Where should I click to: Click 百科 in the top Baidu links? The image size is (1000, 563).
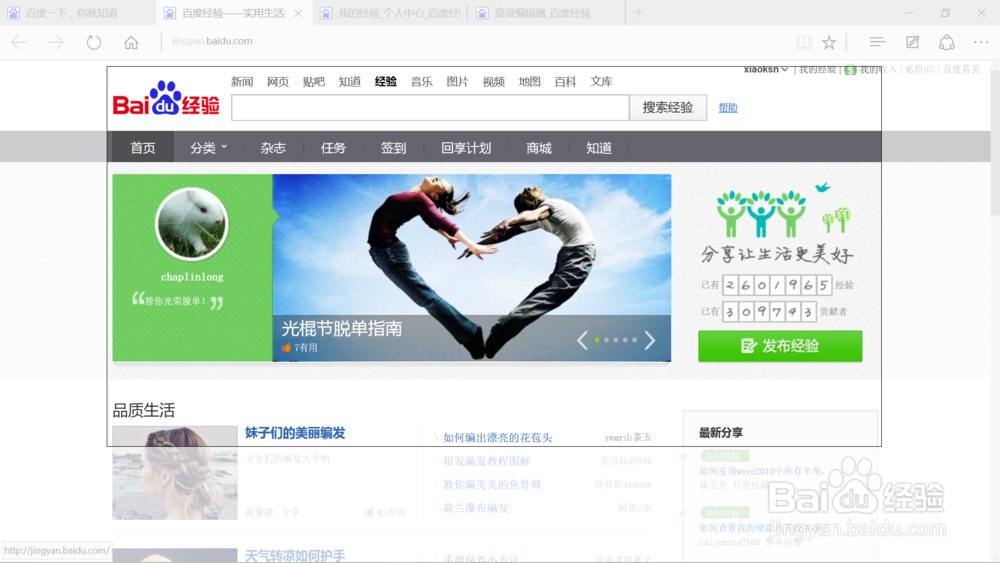(565, 82)
